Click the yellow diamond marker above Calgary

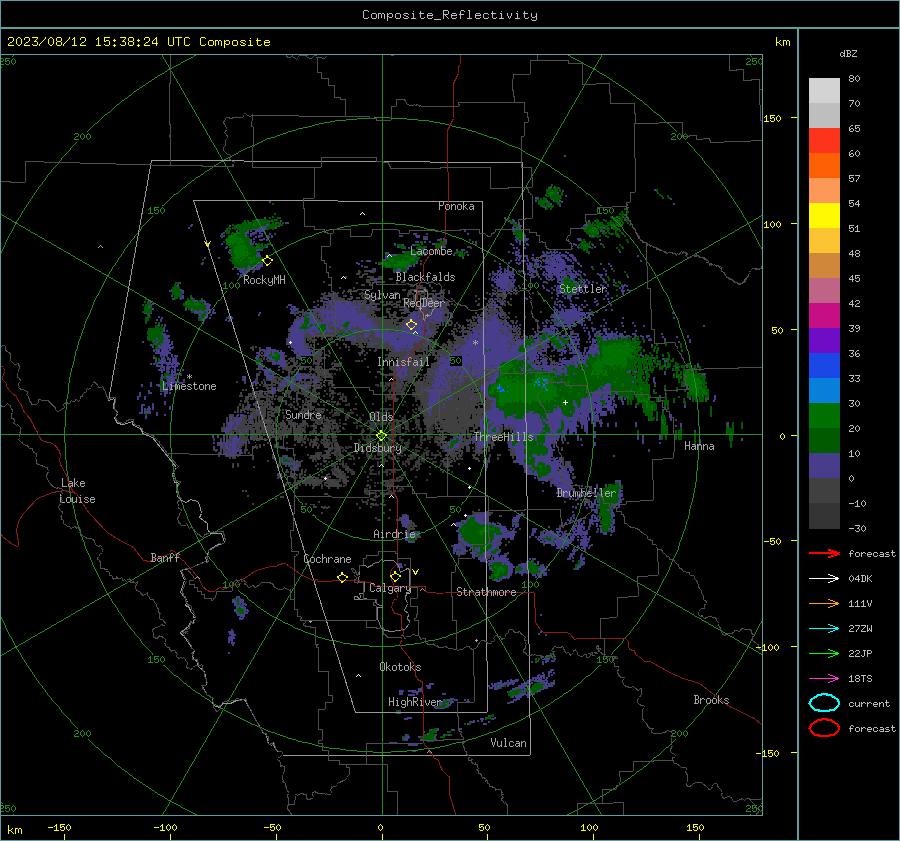[395, 576]
